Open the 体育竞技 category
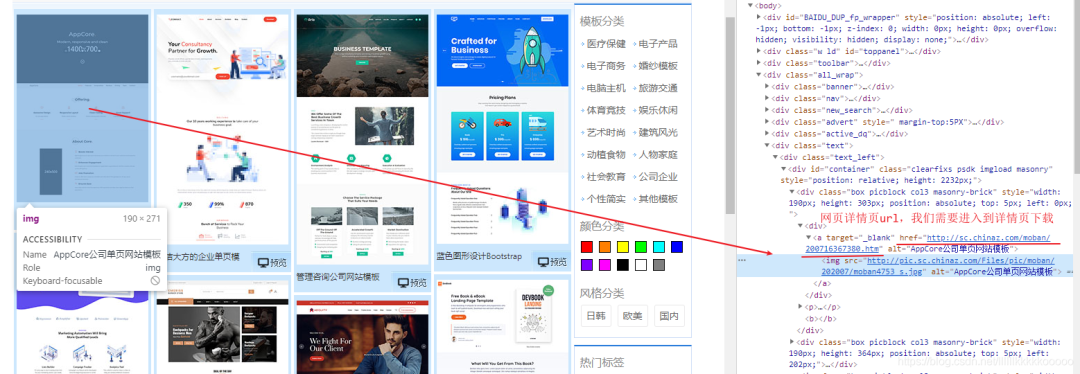The image size is (1080, 374). click(606, 110)
